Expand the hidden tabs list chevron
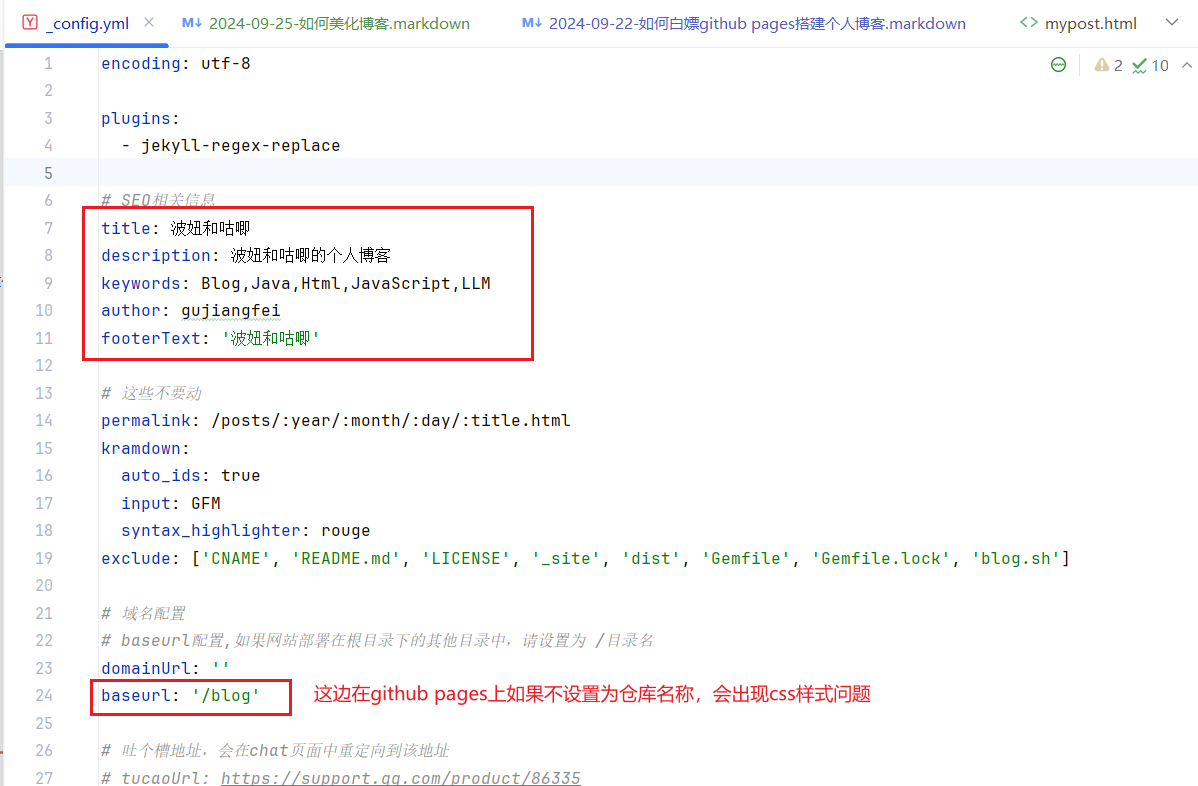This screenshot has width=1198, height=786. point(1172,23)
